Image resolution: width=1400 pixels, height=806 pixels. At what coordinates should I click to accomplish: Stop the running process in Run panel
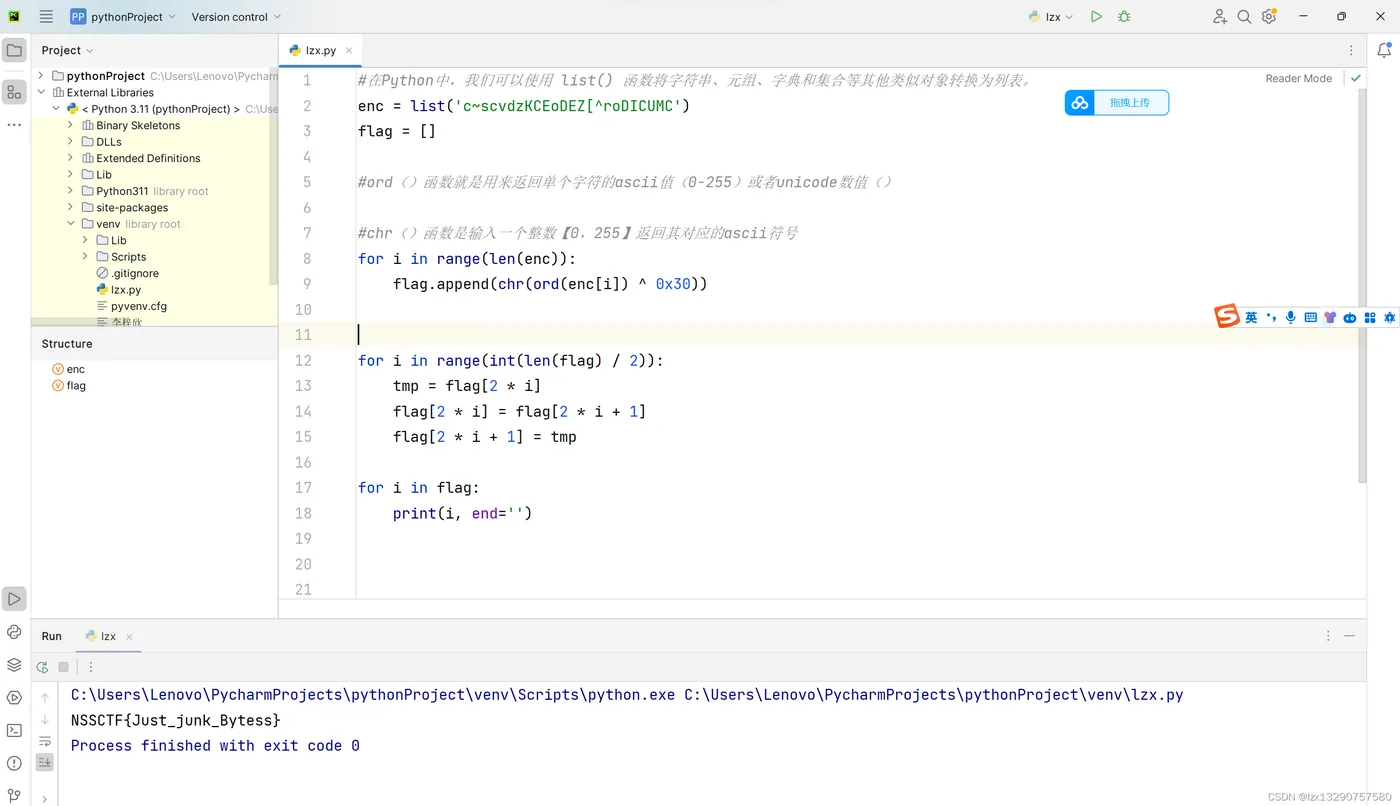click(x=64, y=667)
